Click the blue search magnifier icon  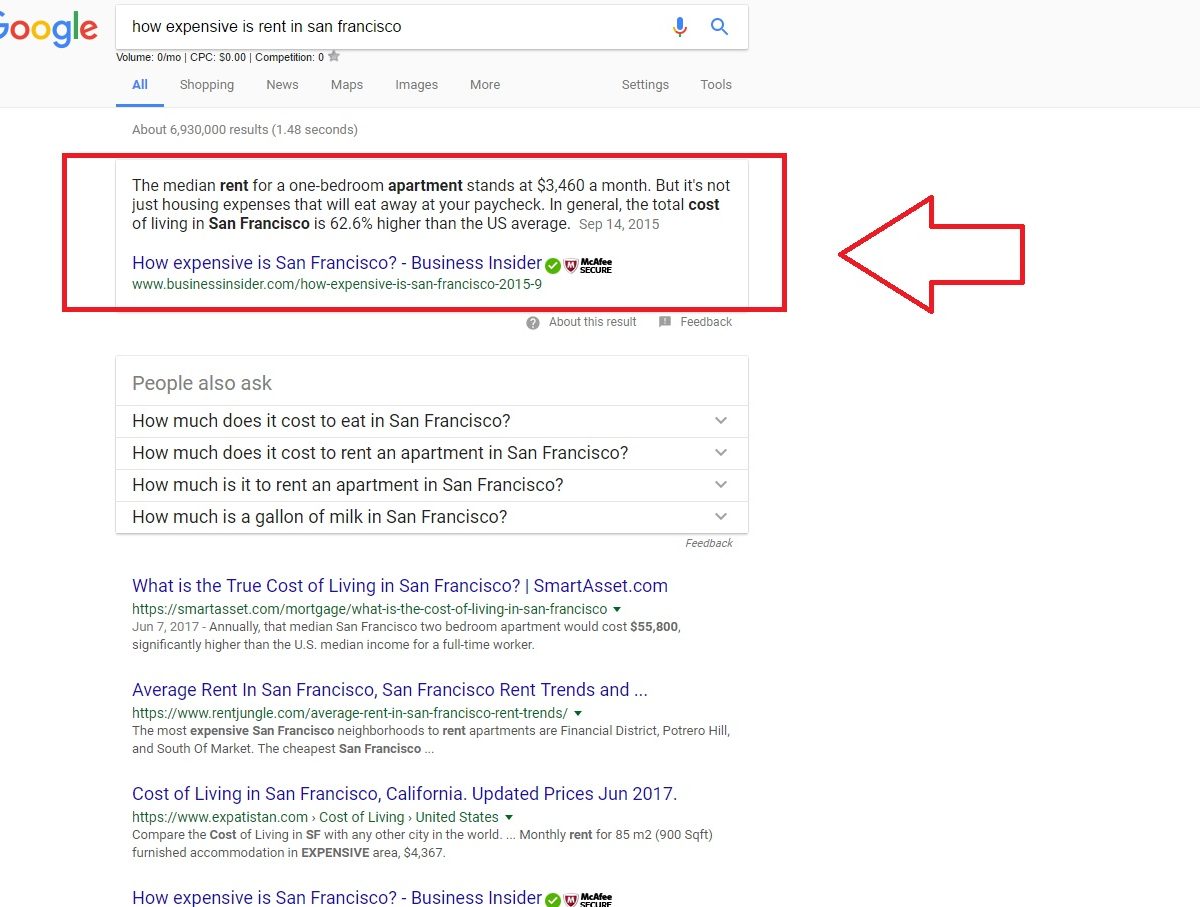click(x=719, y=27)
